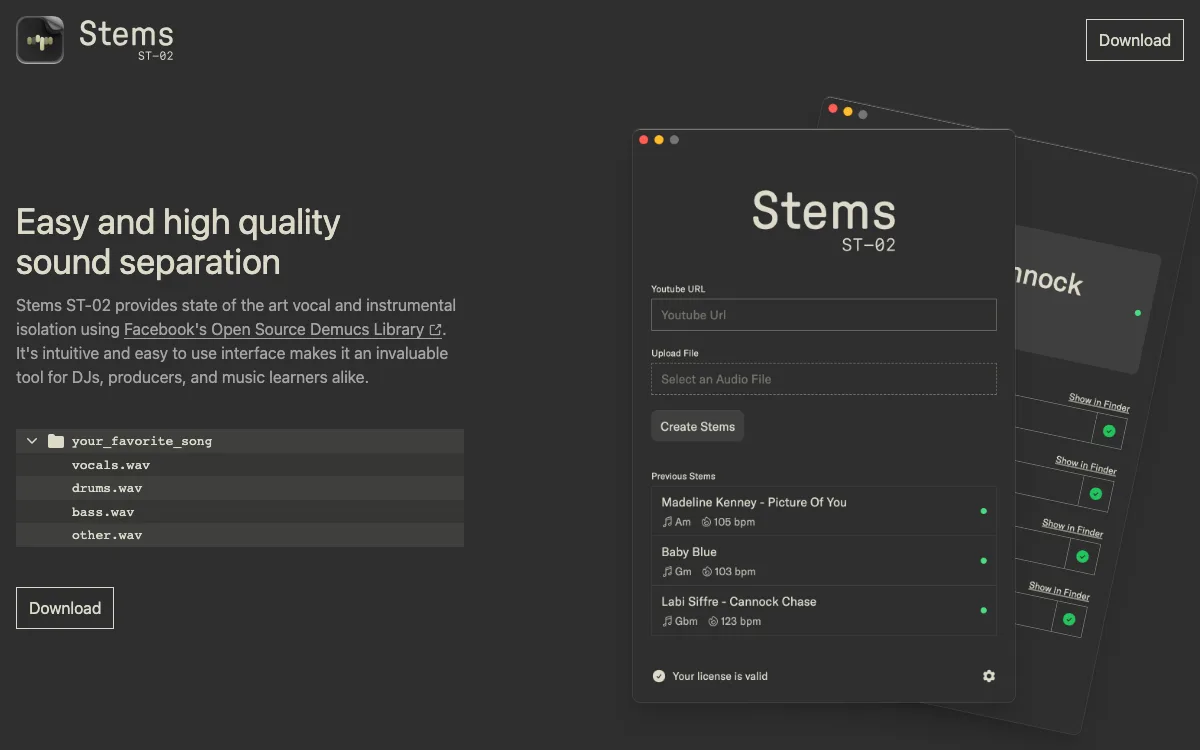This screenshot has height=750, width=1200.
Task: Click the fourth Show in Finder link in back window
Action: tap(1059, 591)
